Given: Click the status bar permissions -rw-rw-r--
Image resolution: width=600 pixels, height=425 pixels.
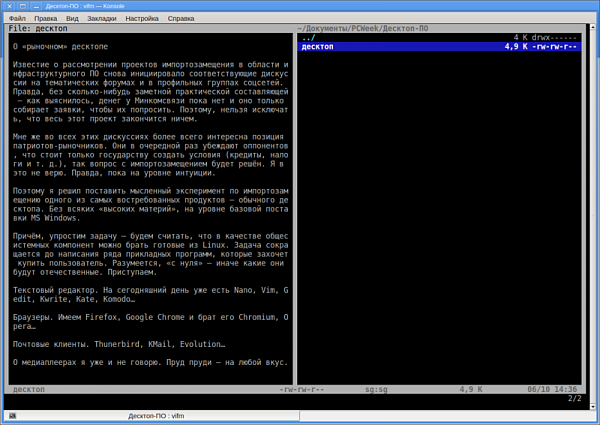Looking at the screenshot, I should click(x=302, y=389).
